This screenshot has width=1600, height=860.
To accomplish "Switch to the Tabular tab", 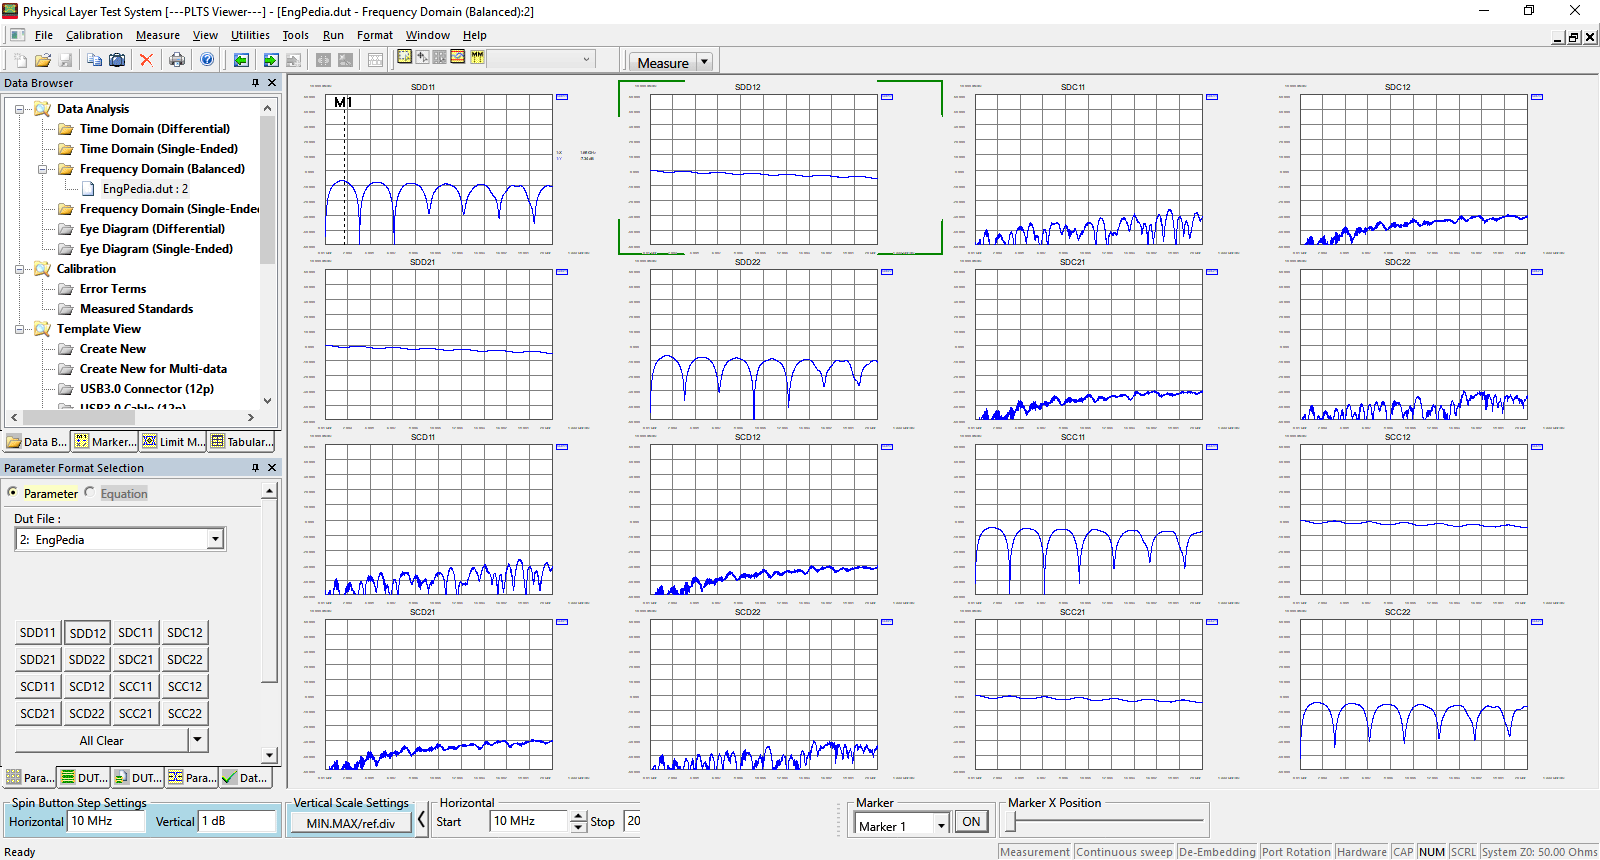I will click(x=241, y=442).
